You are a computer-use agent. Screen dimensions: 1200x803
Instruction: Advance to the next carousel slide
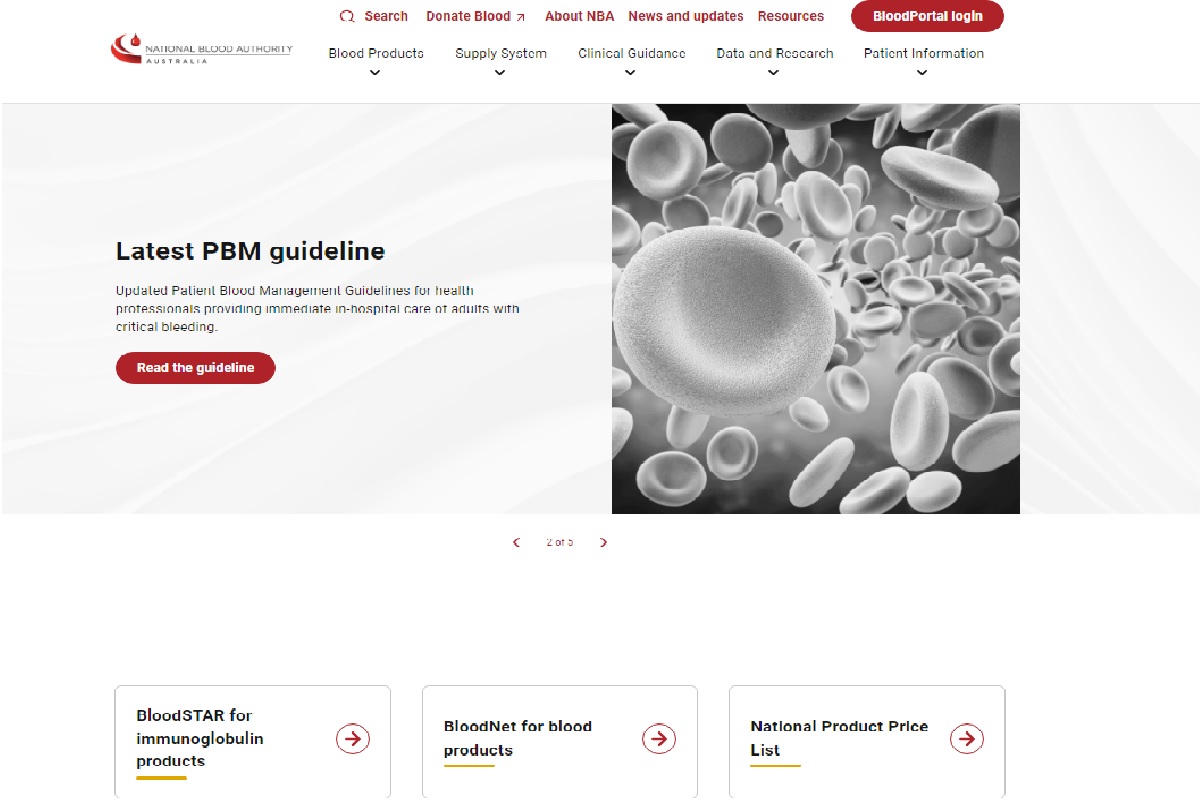pos(603,543)
